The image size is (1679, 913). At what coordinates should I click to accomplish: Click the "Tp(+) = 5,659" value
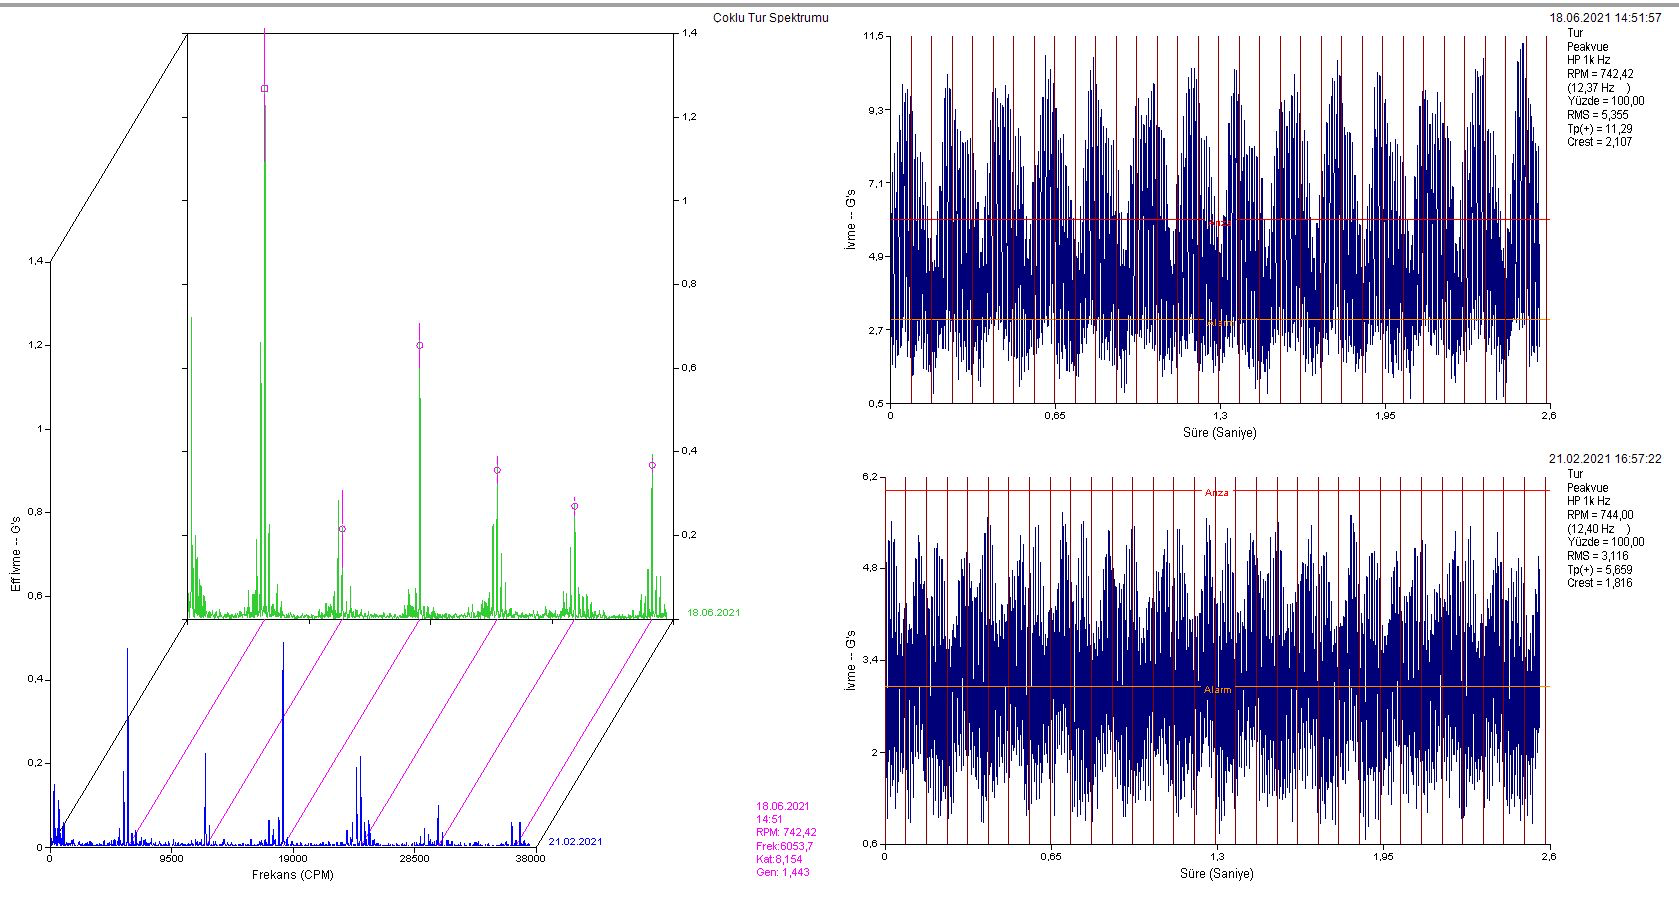click(1600, 570)
